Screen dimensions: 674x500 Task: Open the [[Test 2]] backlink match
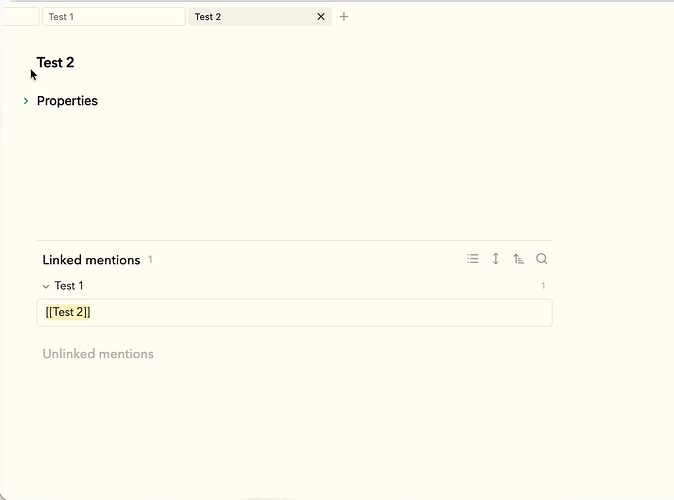pyautogui.click(x=69, y=313)
